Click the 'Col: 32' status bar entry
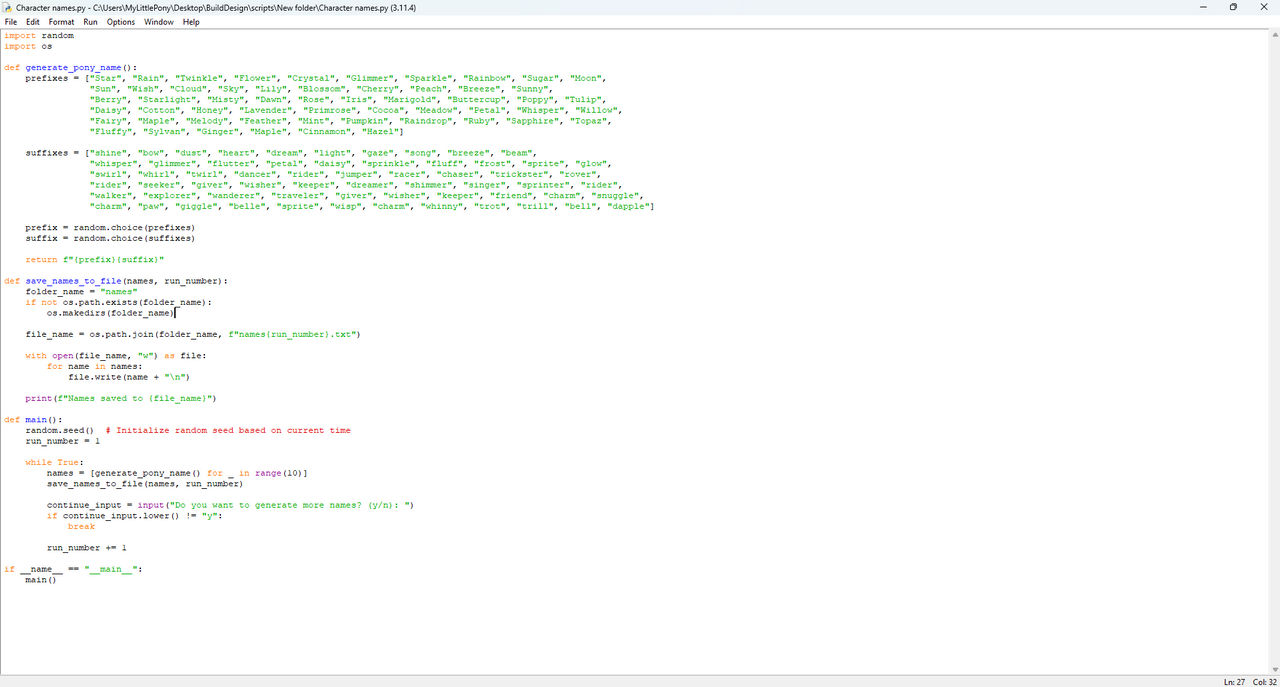Screen dimensions: 1280x687 (x=1265, y=681)
